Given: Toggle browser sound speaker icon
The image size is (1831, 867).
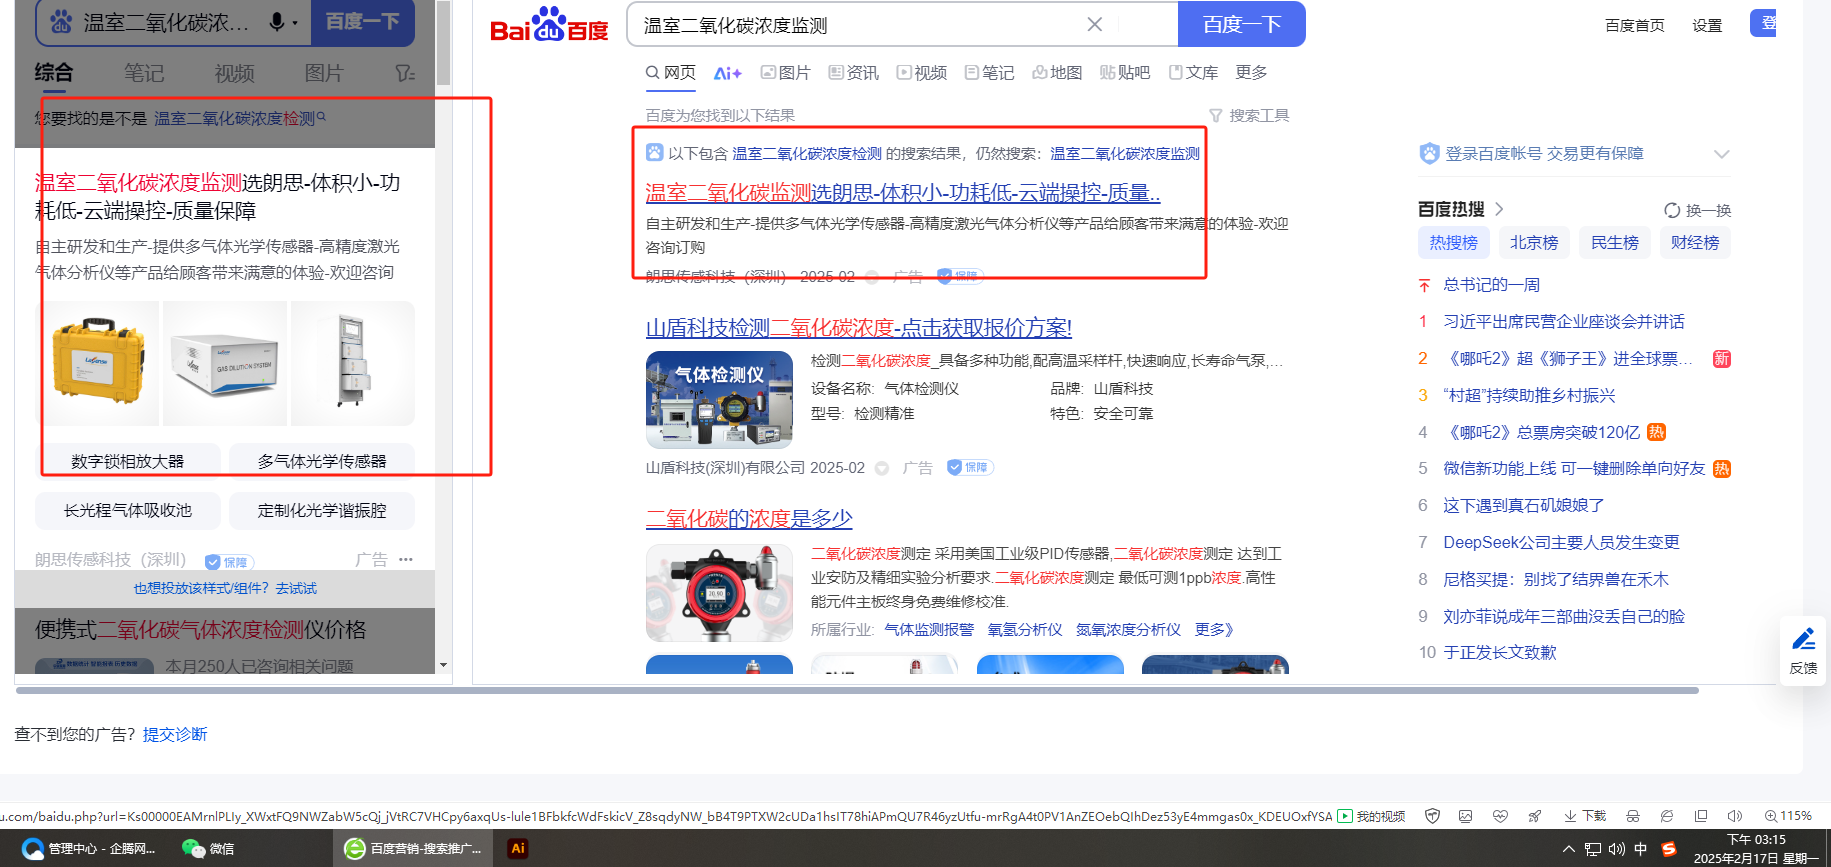Looking at the screenshot, I should pos(1735,816).
